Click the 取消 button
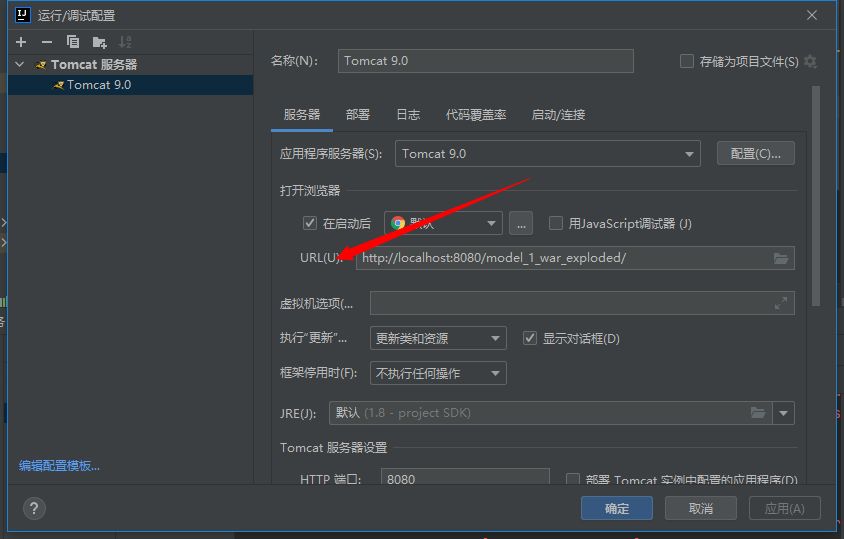The image size is (844, 539). [x=701, y=508]
